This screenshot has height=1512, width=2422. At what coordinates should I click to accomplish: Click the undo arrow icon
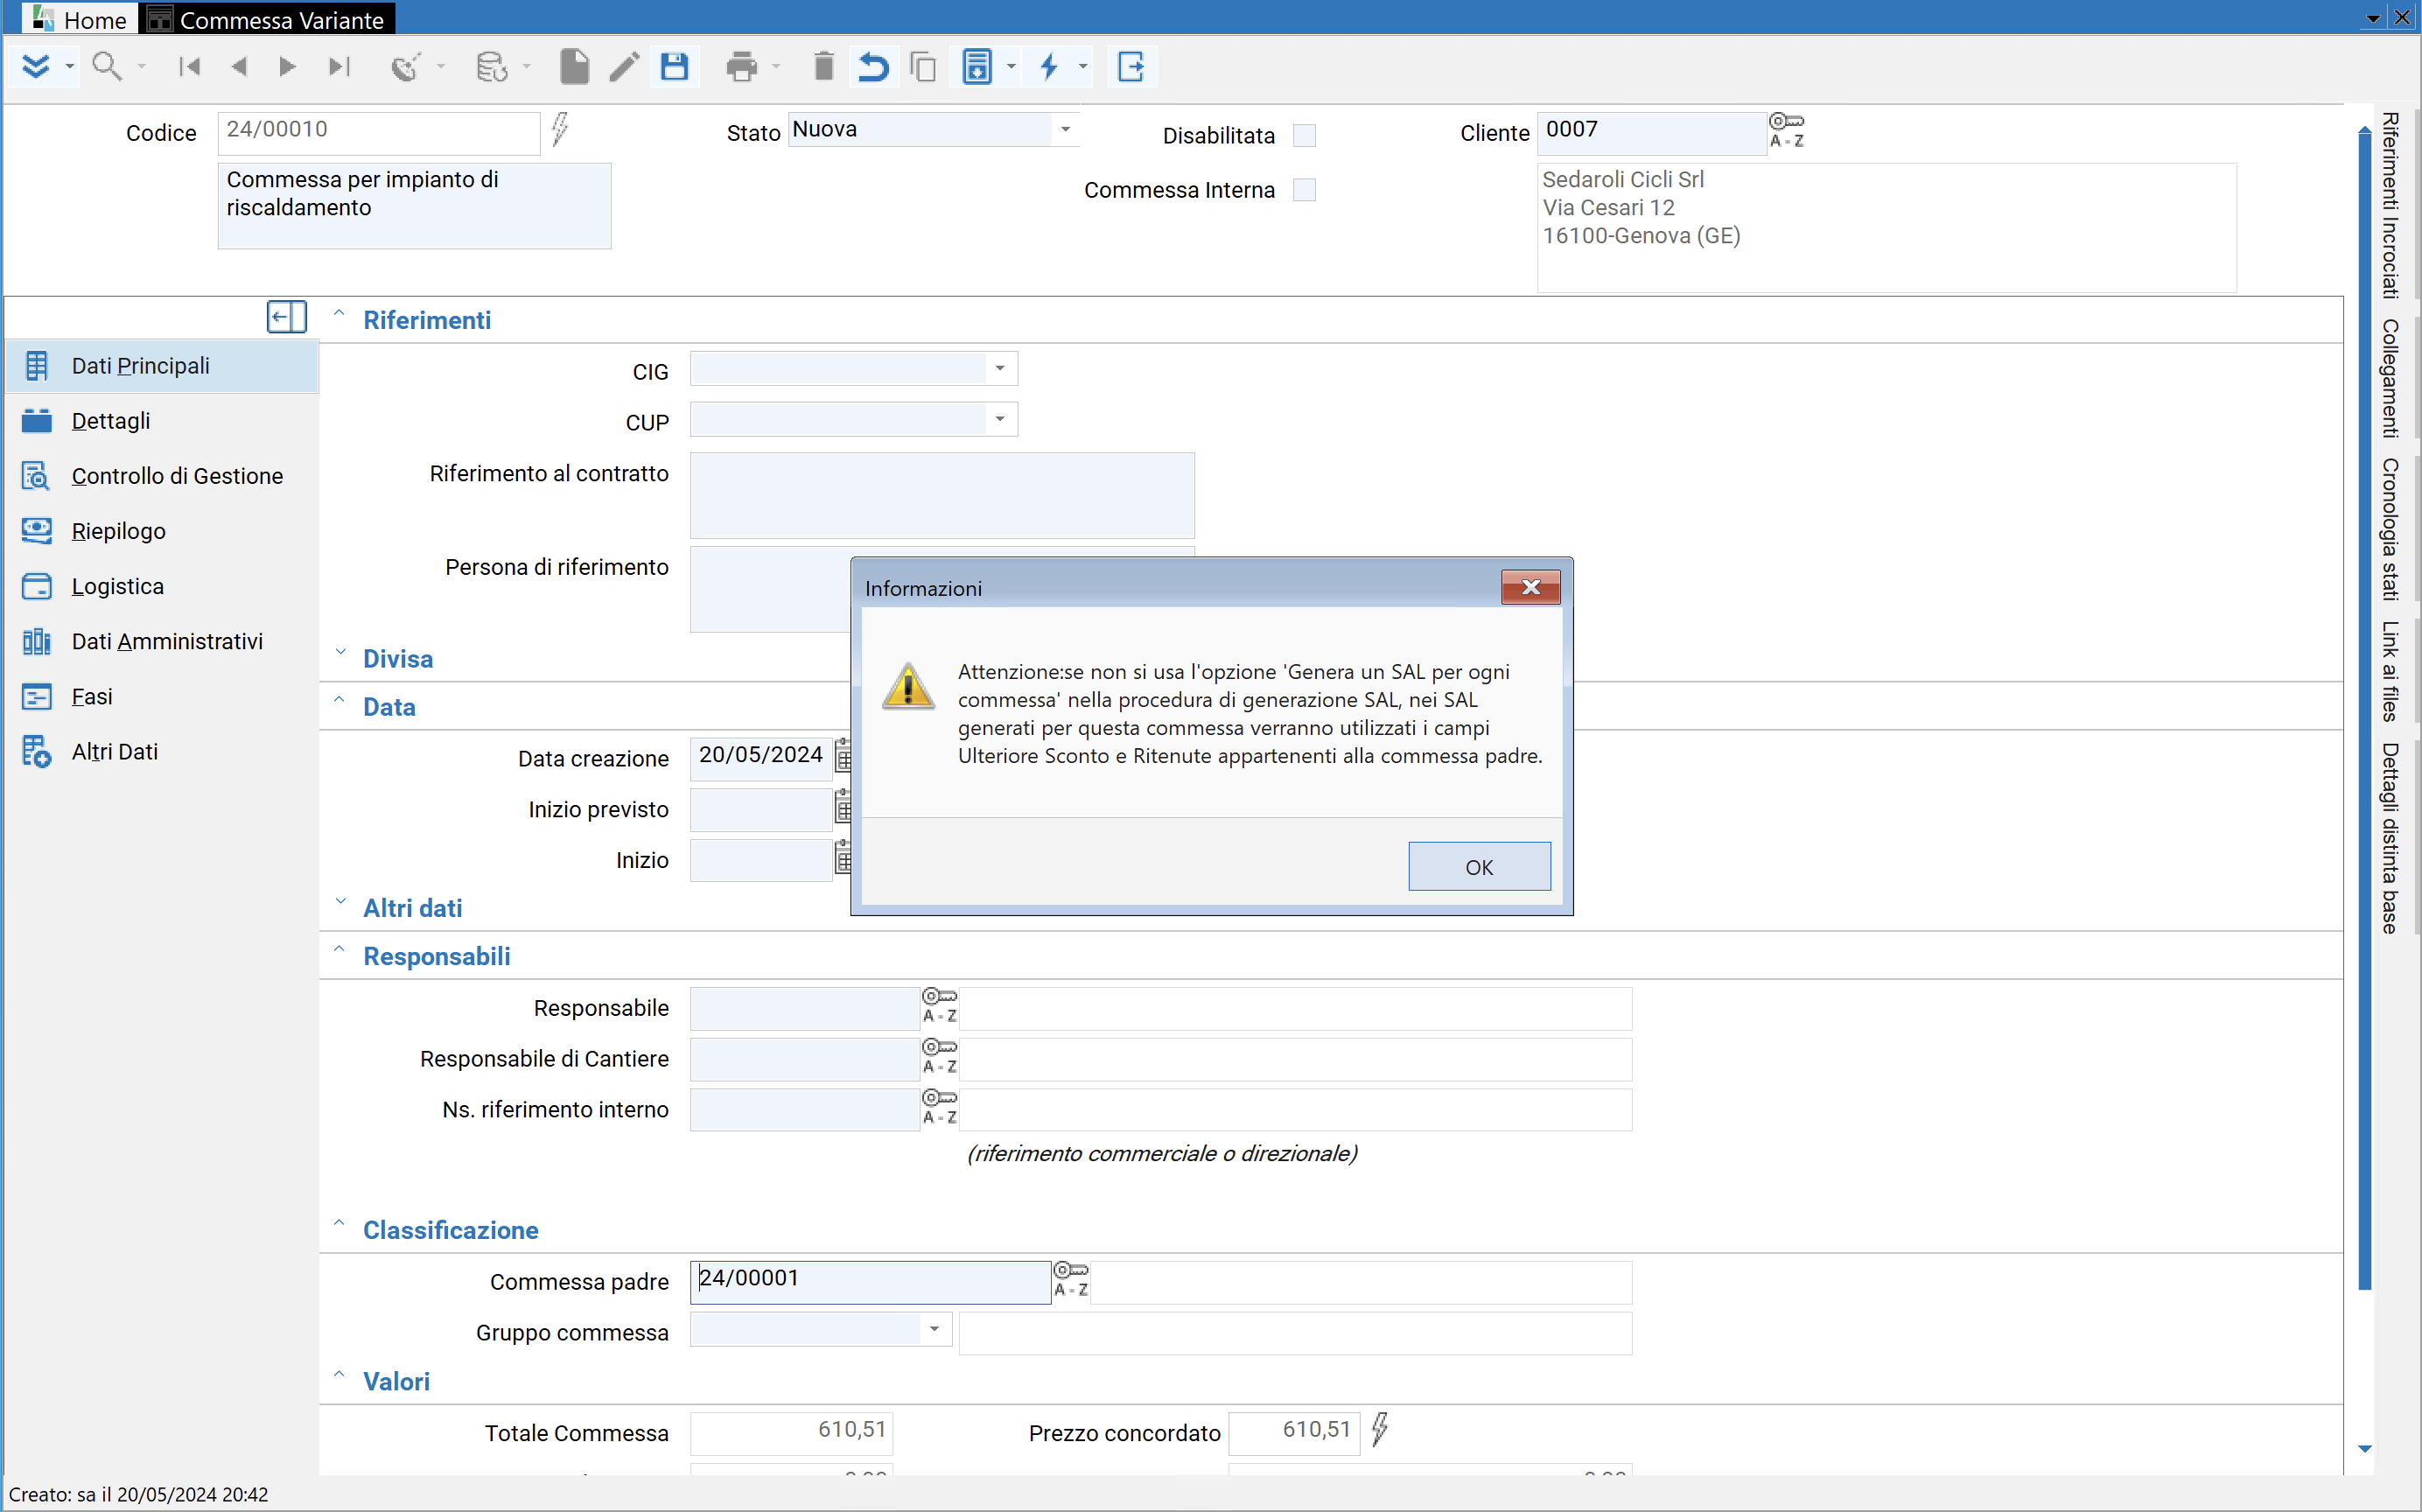873,67
